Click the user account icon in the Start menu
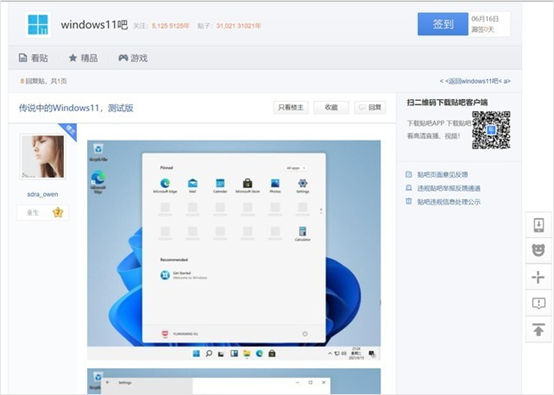 pyautogui.click(x=165, y=334)
